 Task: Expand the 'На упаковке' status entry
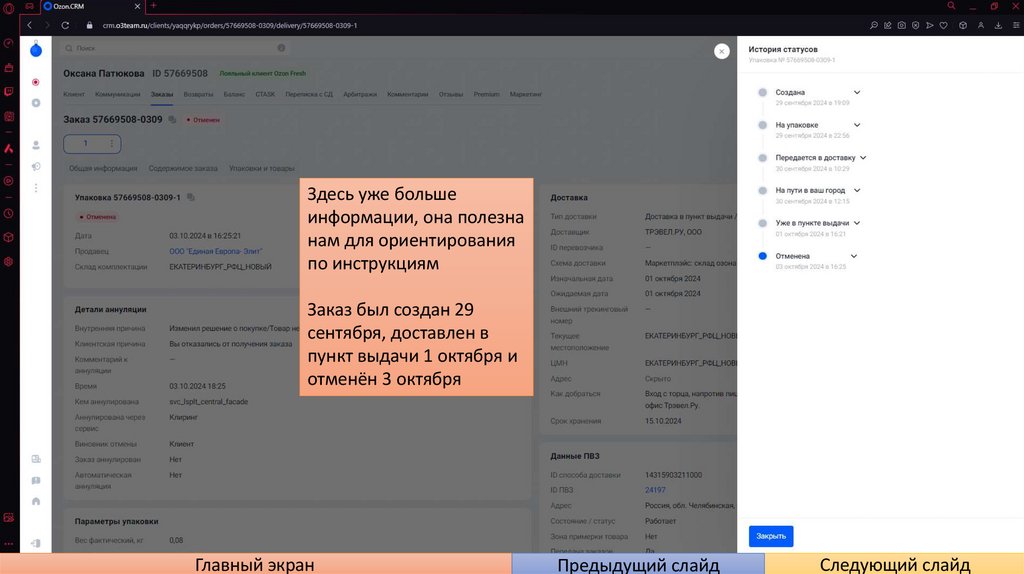[857, 125]
